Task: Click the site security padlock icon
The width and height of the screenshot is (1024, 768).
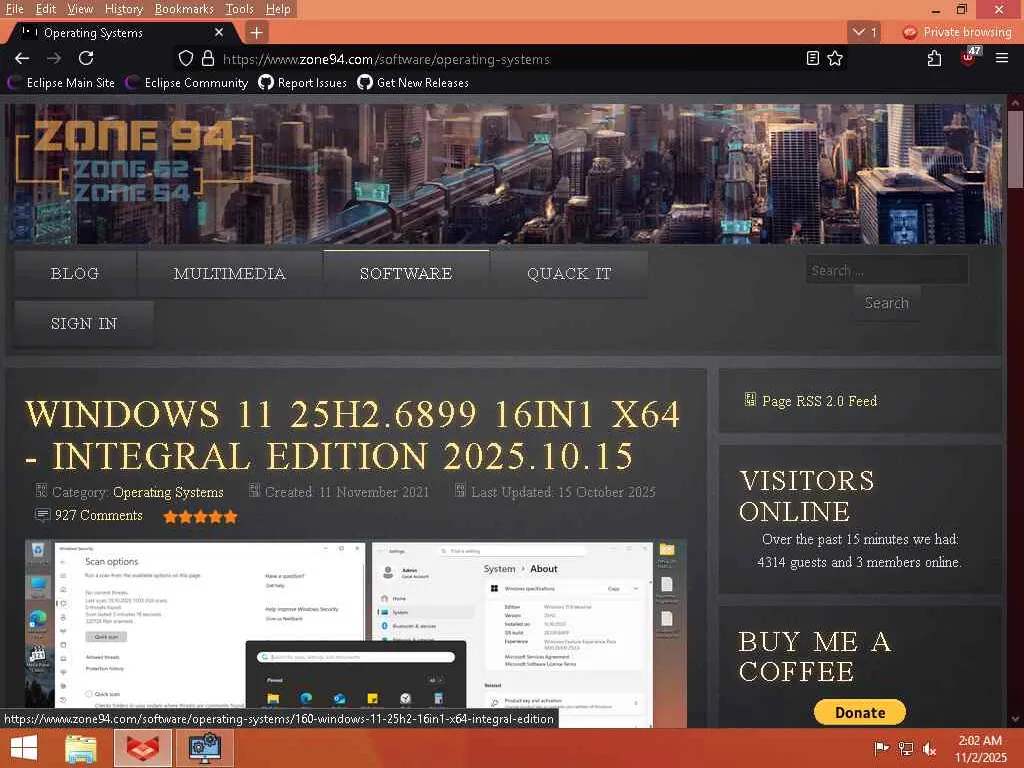Action: click(x=208, y=59)
